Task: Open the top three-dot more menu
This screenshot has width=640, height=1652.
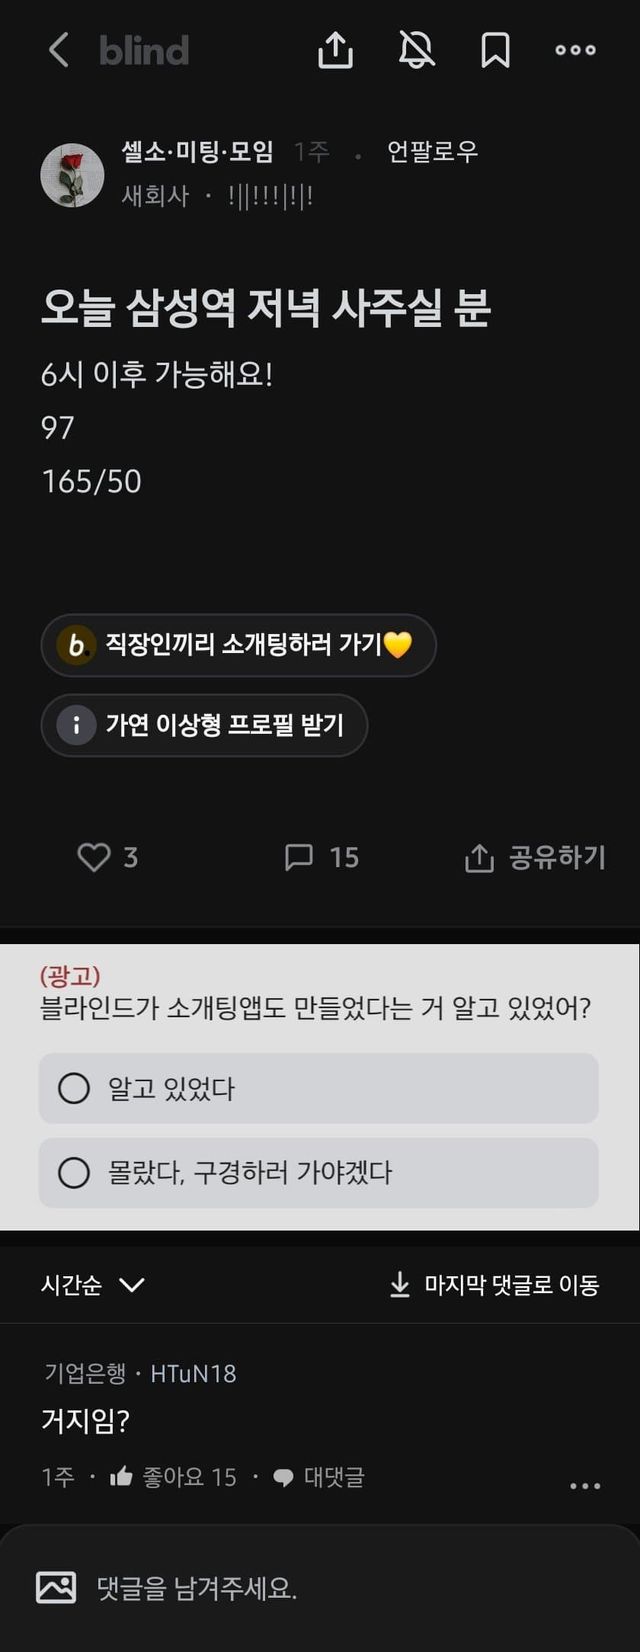Action: 575,50
